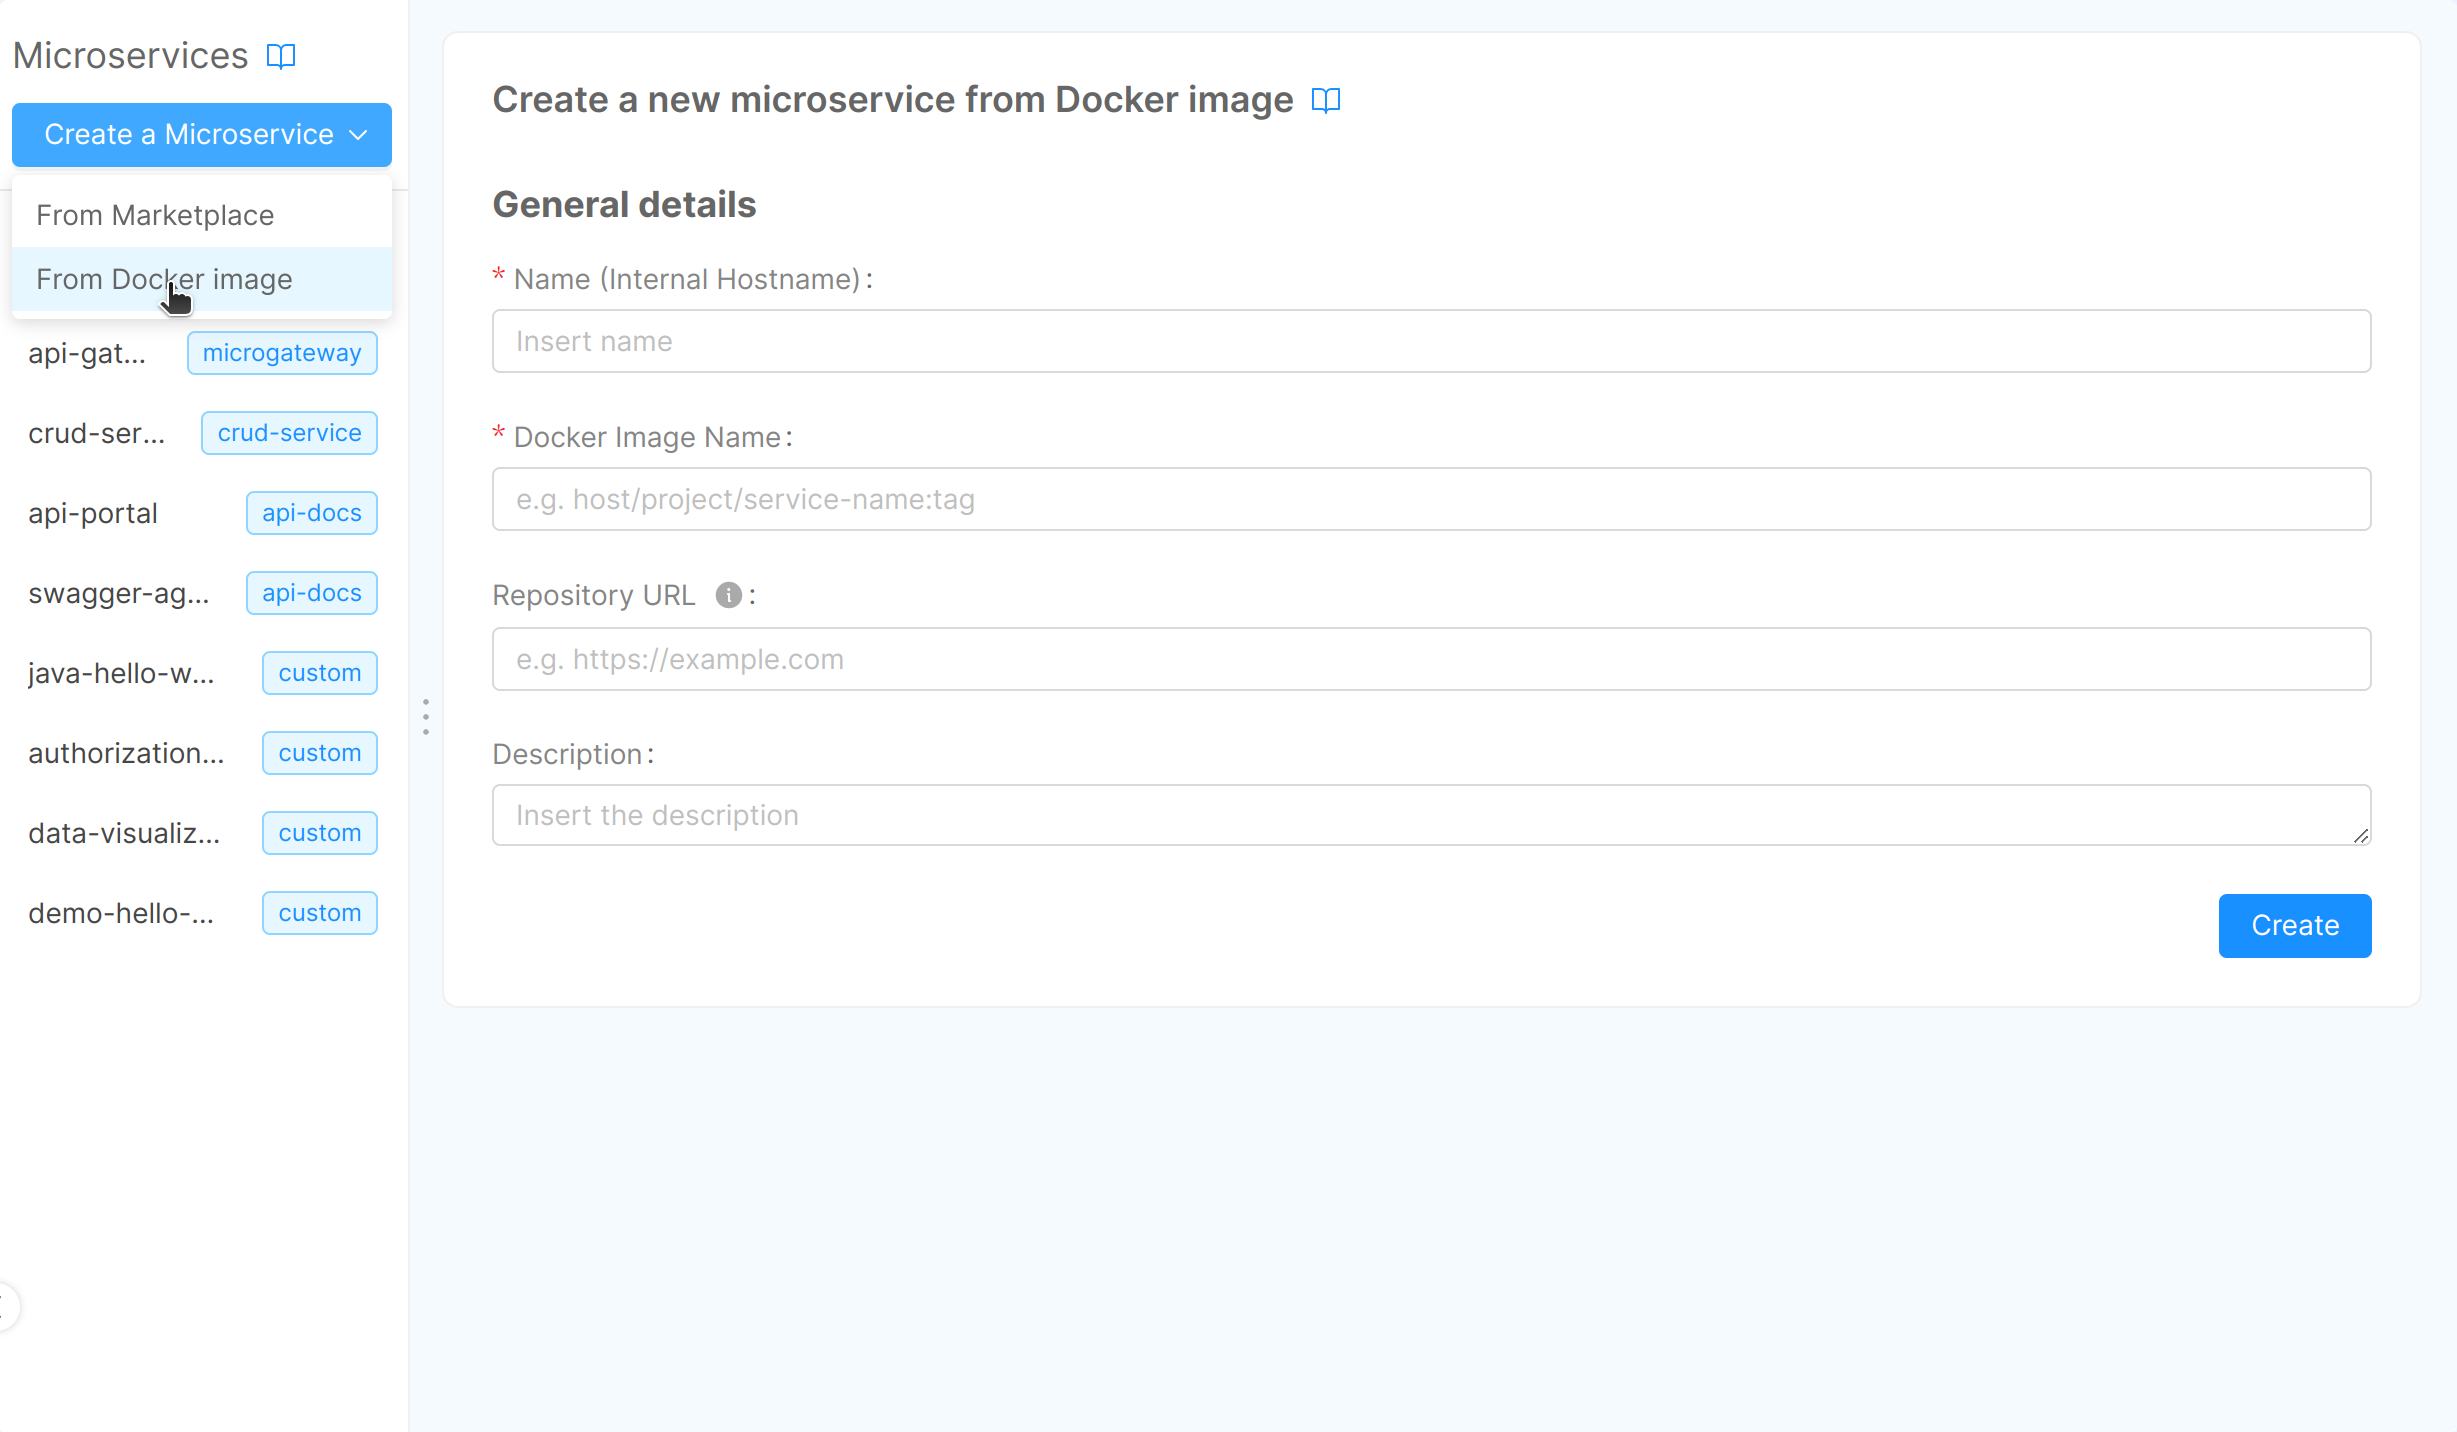Select the crud-service tag in the sidebar
This screenshot has width=2457, height=1432.
click(288, 432)
